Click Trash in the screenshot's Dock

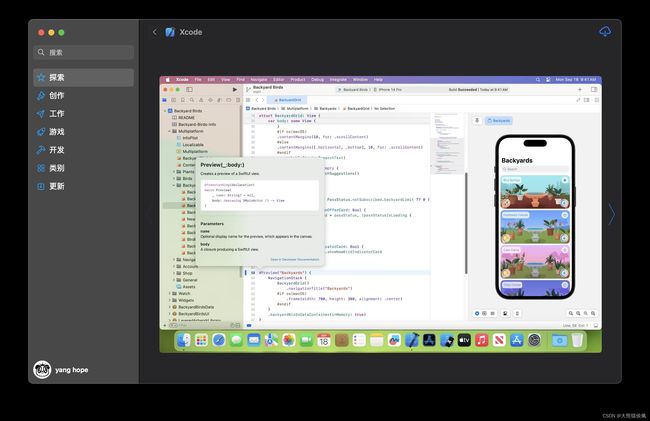pyautogui.click(x=577, y=341)
